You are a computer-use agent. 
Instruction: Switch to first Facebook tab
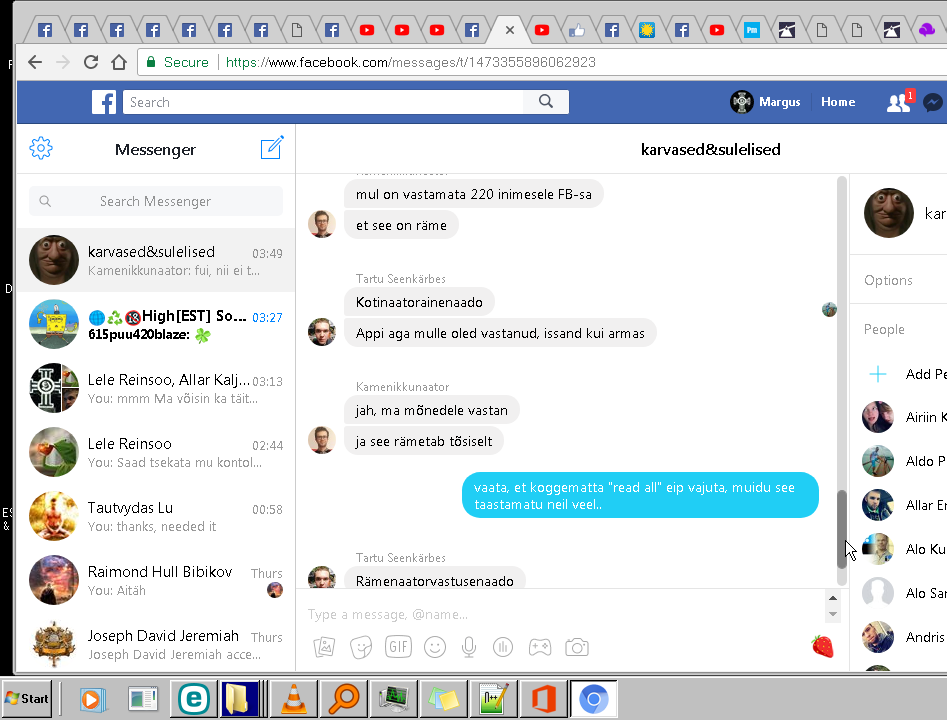coord(45,30)
